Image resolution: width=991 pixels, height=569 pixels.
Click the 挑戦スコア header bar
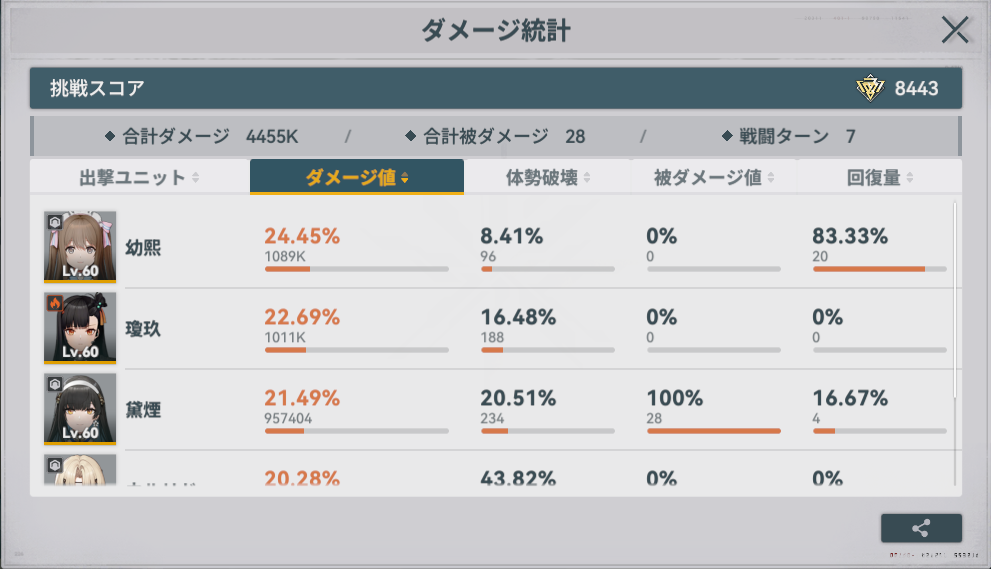coord(450,88)
